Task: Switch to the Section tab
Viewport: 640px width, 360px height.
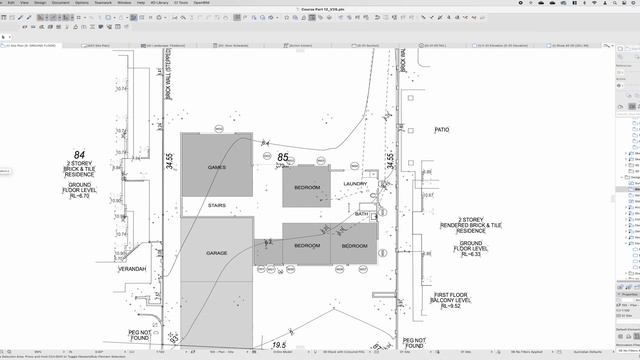Action: [x=366, y=45]
